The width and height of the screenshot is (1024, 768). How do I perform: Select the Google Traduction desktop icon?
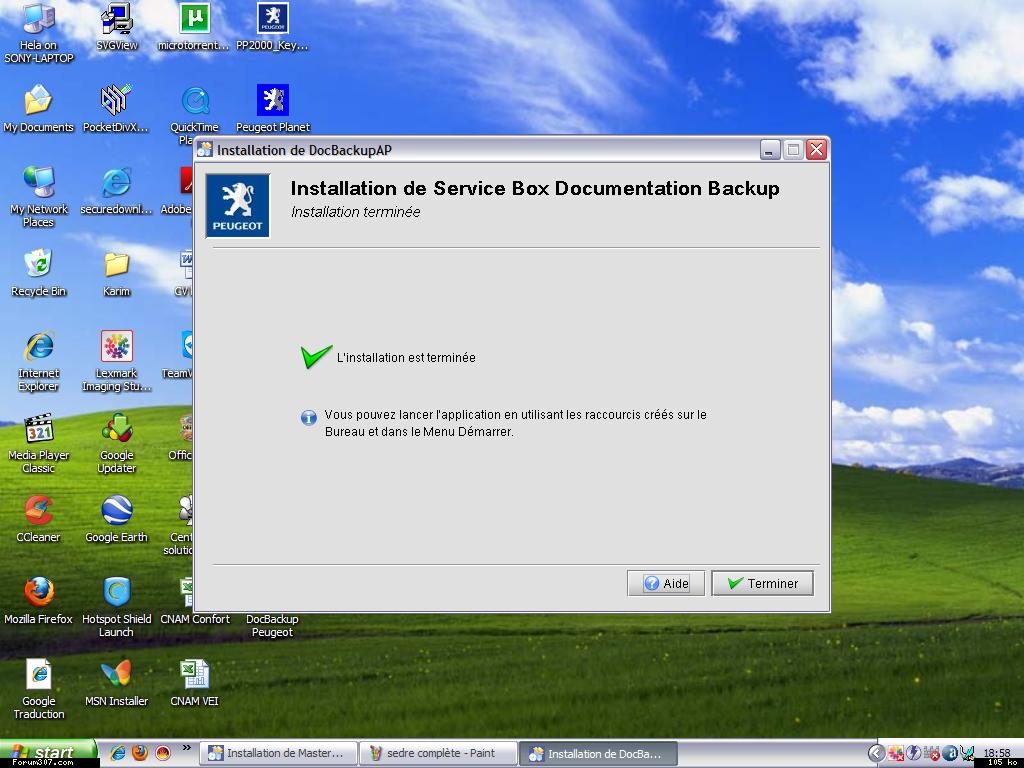click(39, 689)
